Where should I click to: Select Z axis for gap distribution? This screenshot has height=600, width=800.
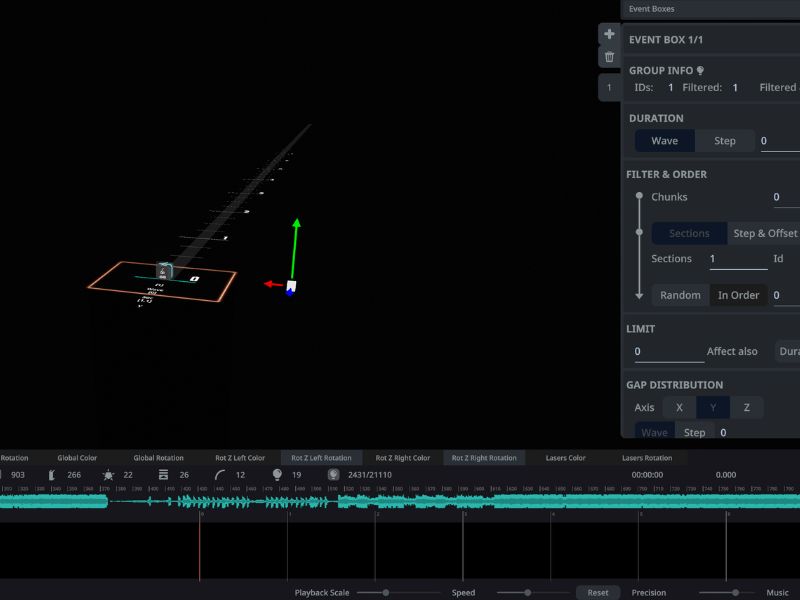(746, 407)
